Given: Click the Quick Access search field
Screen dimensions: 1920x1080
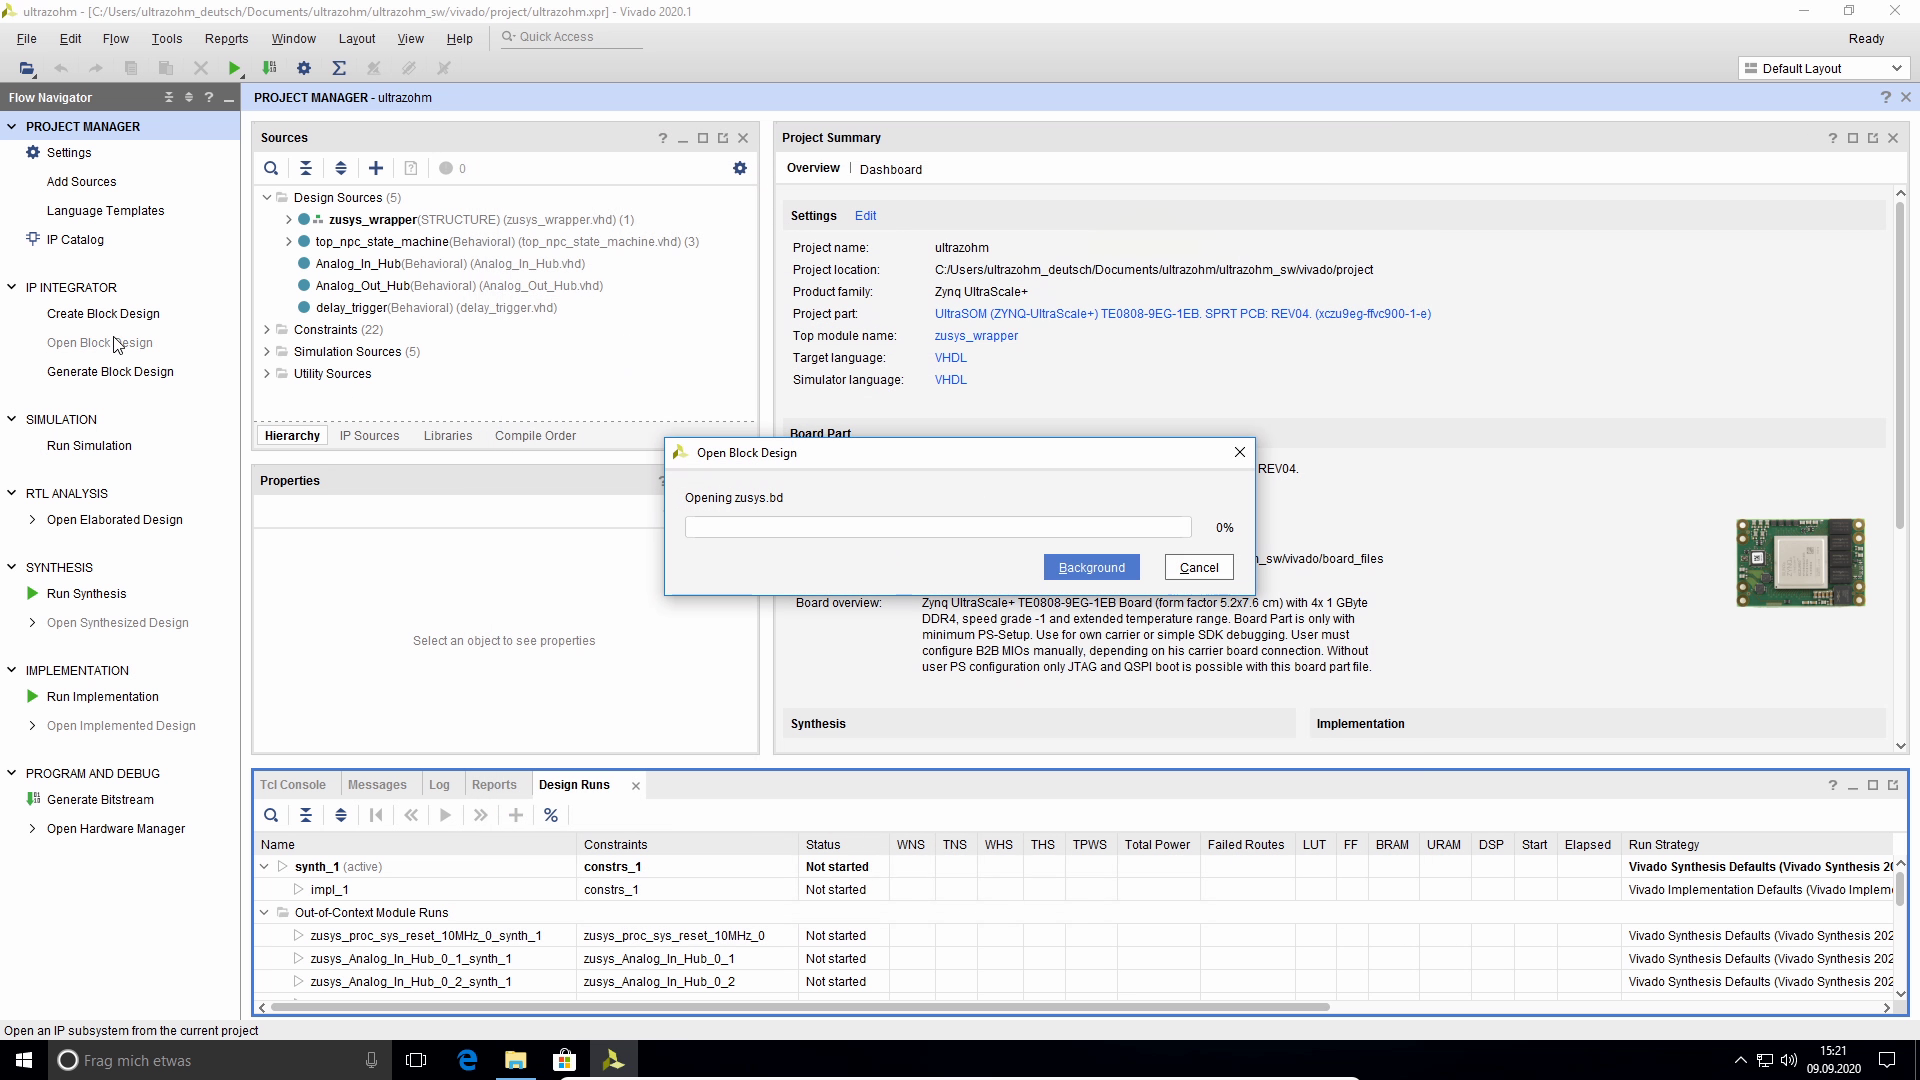Looking at the screenshot, I should pos(575,37).
